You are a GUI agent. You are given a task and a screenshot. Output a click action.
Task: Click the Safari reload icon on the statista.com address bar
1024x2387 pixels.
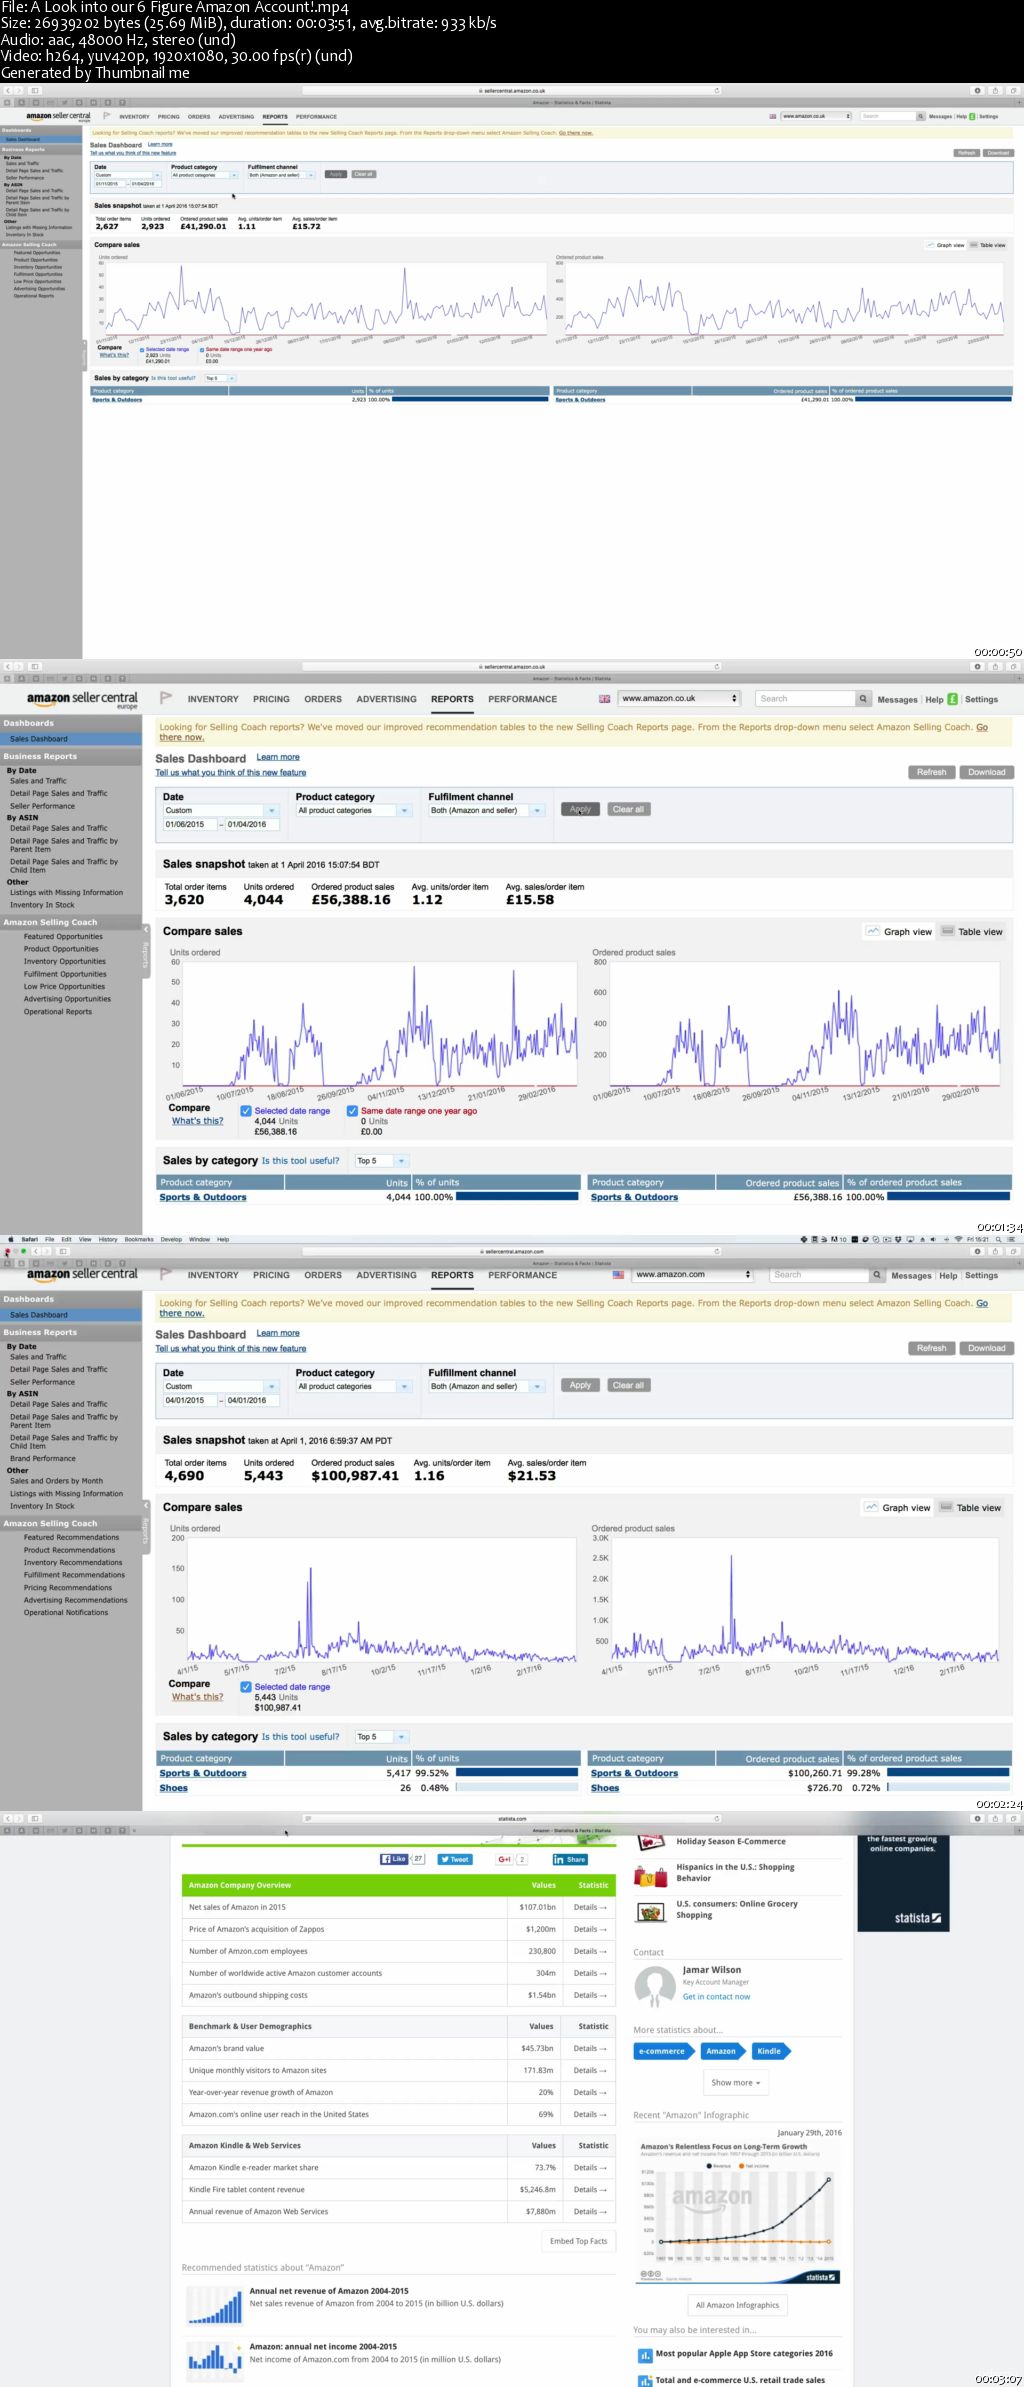716,1818
